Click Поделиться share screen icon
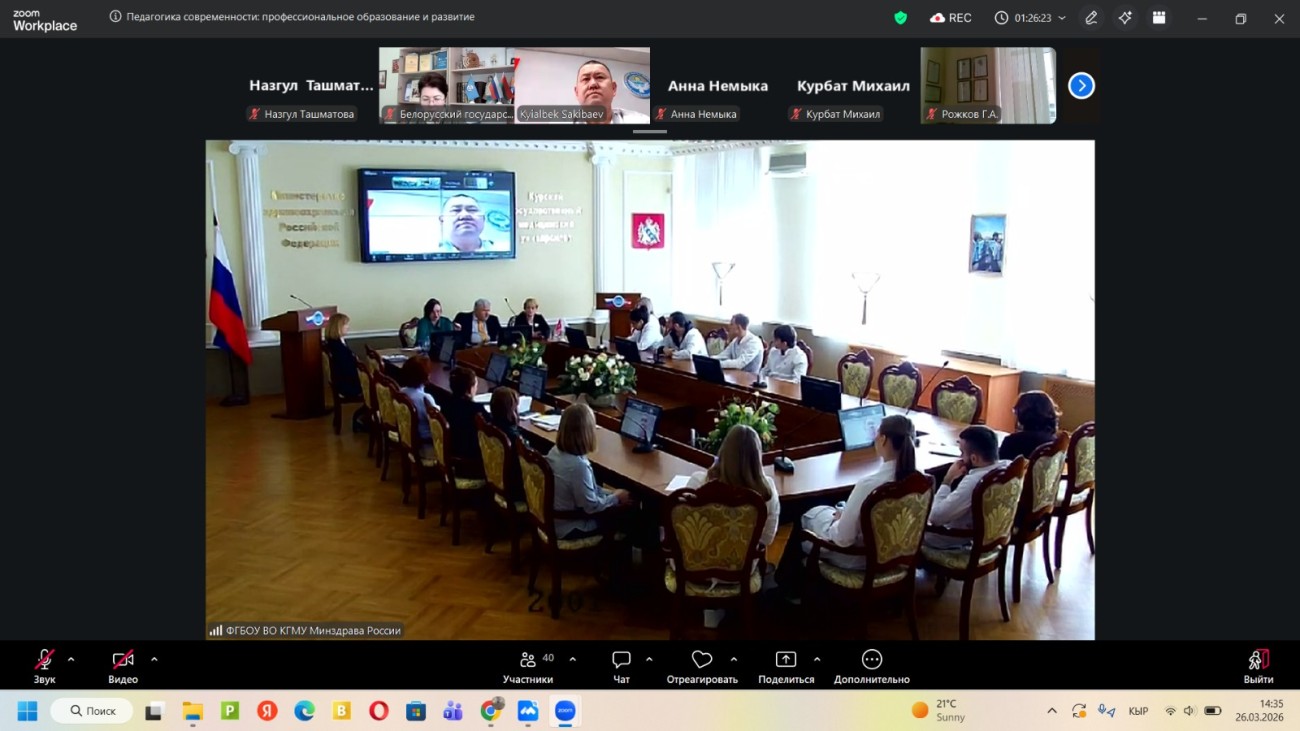 coord(786,665)
